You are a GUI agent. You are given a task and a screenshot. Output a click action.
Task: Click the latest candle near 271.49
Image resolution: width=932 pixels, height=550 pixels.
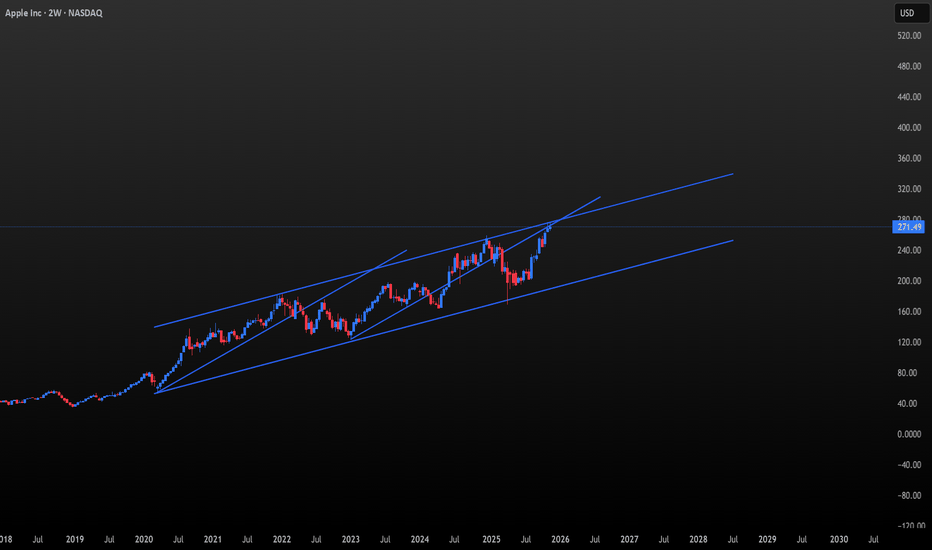pos(549,229)
